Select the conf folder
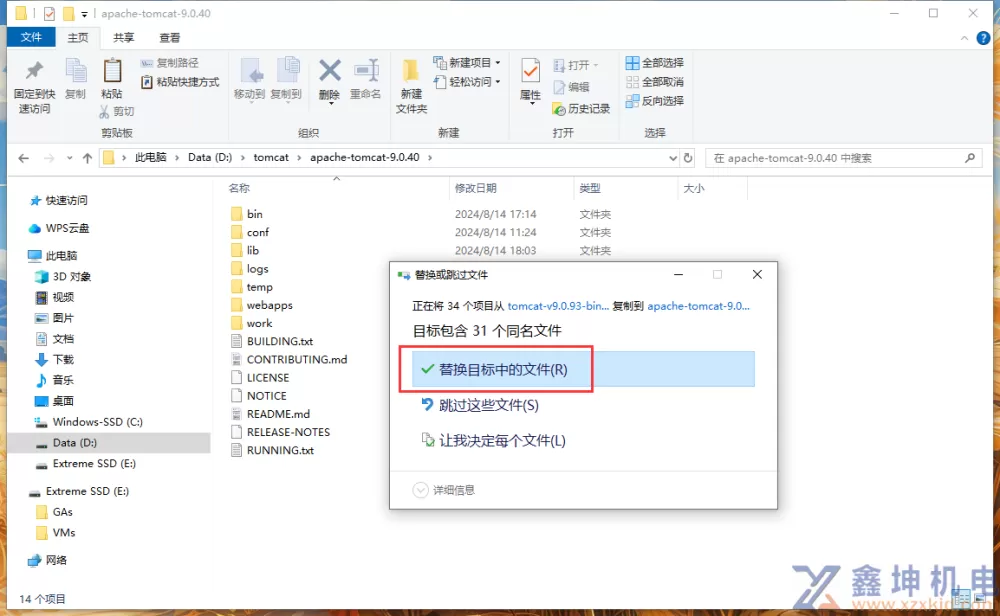Image resolution: width=1000 pixels, height=616 pixels. pos(250,232)
